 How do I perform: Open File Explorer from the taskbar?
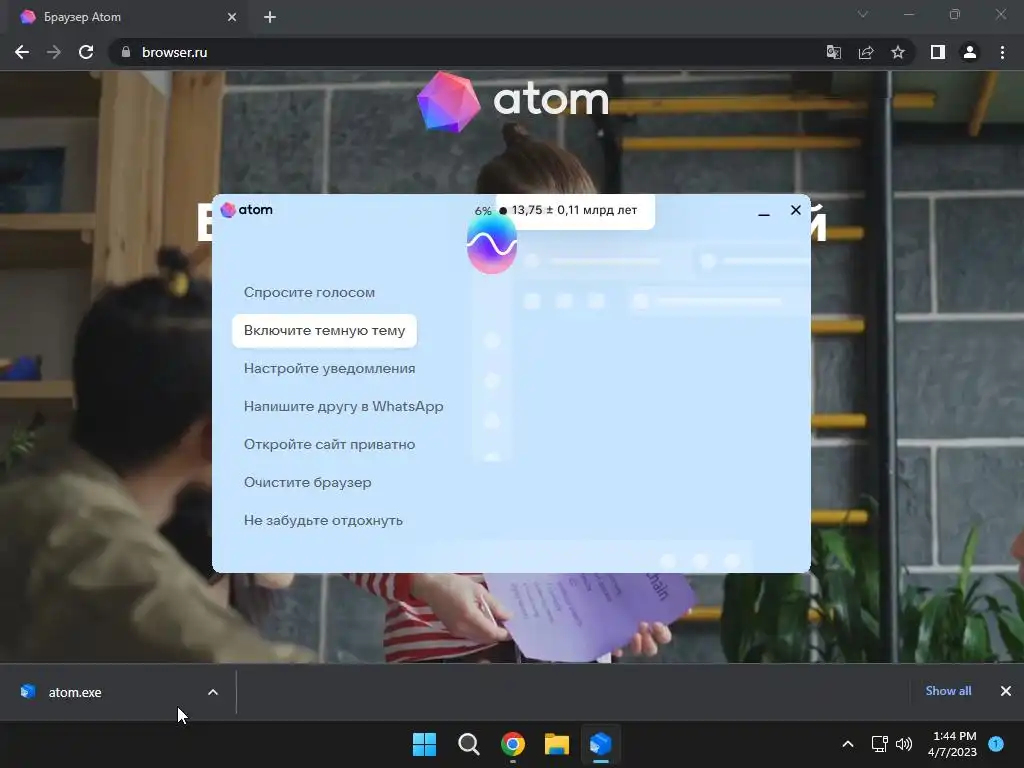point(557,744)
